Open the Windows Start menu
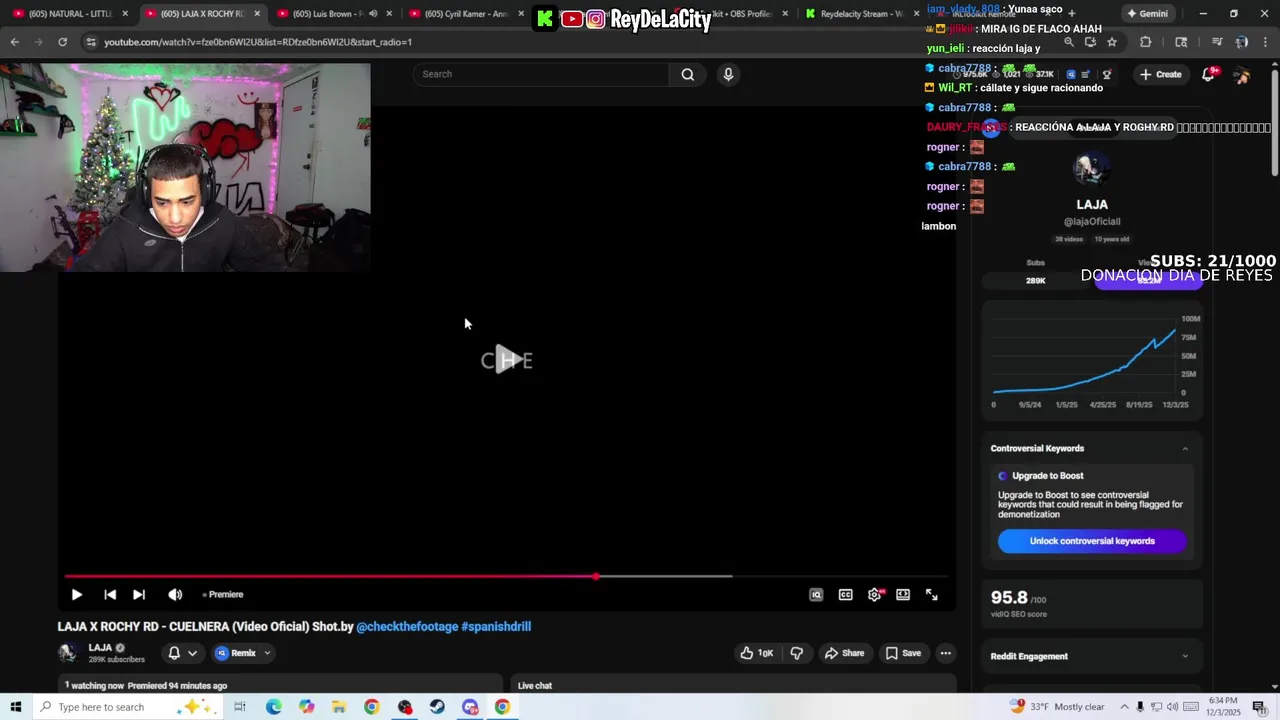The image size is (1280, 720). pos(15,707)
